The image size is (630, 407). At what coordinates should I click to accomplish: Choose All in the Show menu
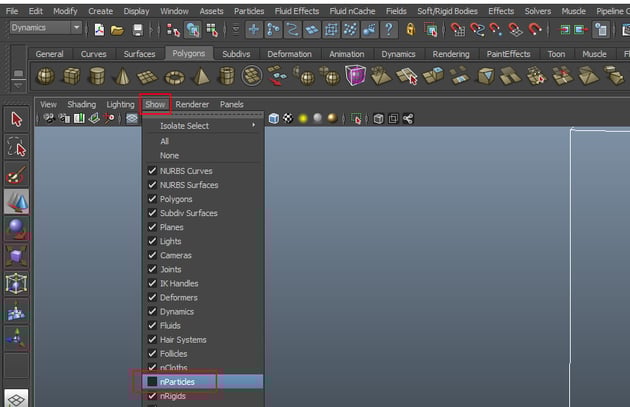point(203,141)
